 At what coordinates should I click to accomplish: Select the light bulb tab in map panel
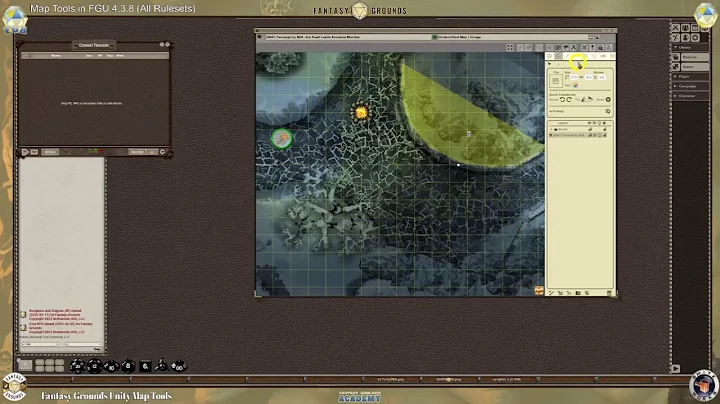594,56
